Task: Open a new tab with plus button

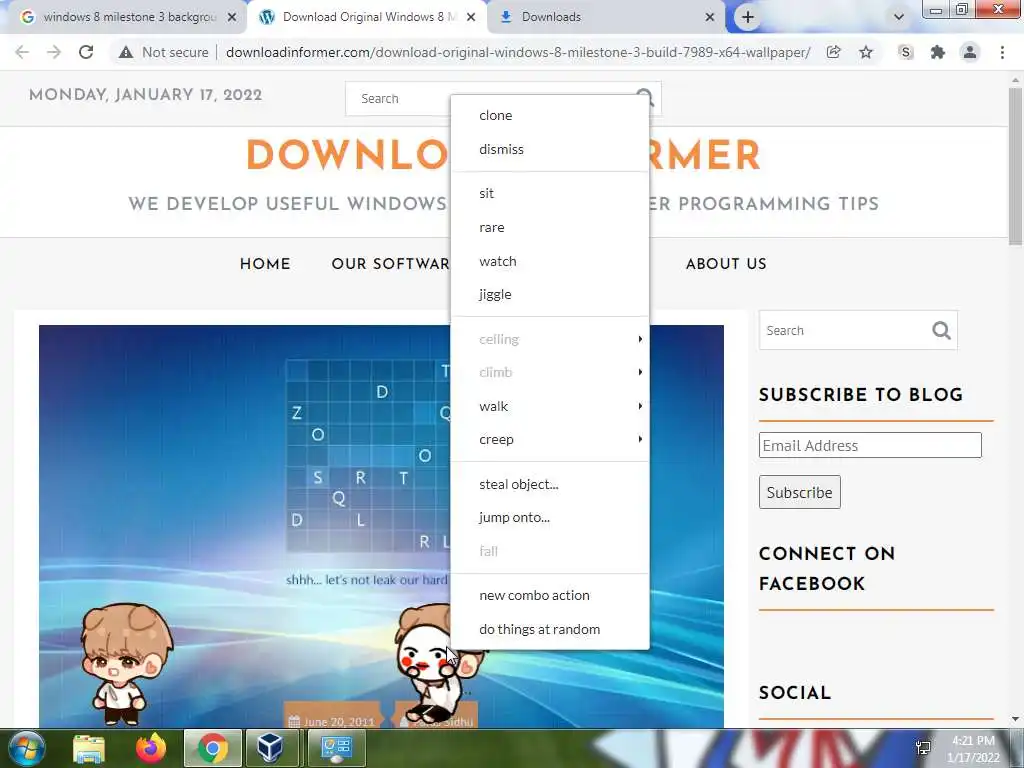Action: (x=748, y=17)
